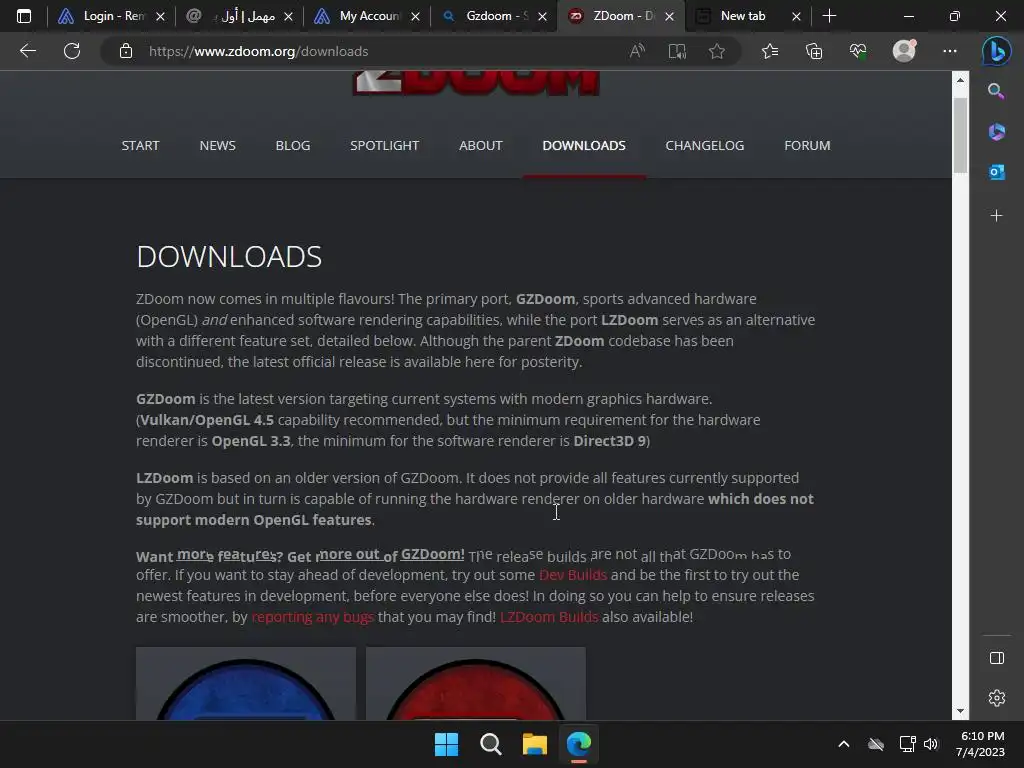The height and width of the screenshot is (768, 1024).
Task: Open the tab actions menu icon
Action: (24, 16)
